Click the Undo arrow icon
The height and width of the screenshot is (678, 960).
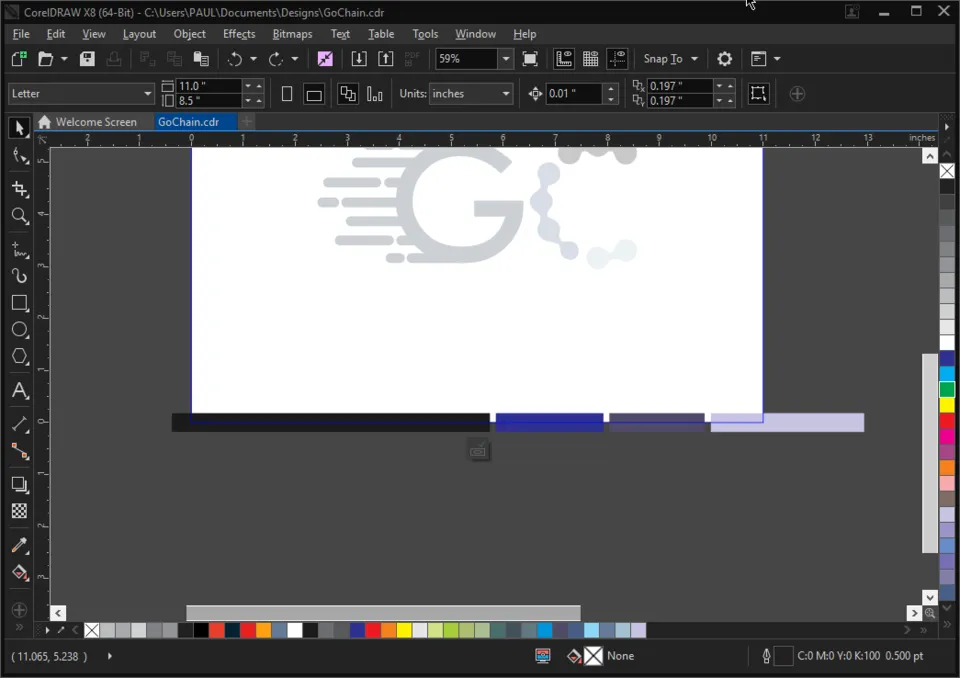click(235, 59)
